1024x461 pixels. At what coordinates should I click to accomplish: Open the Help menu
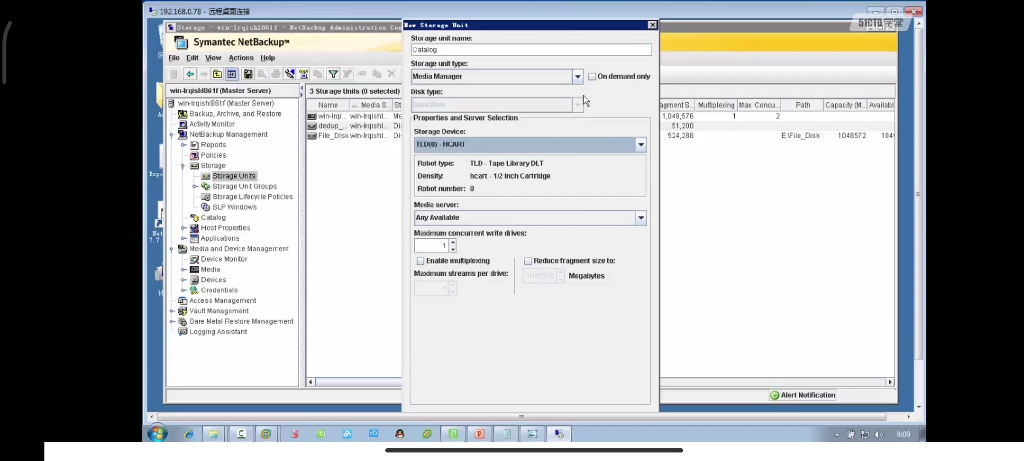pos(268,58)
